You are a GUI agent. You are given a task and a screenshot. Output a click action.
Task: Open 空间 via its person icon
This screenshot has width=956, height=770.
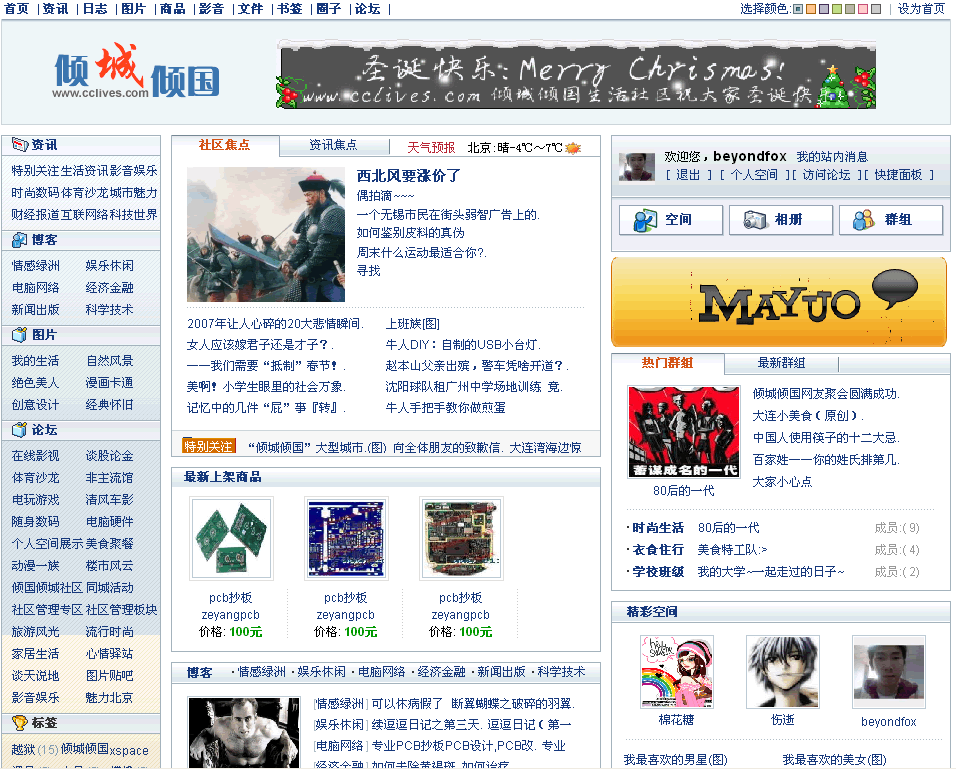coord(645,220)
